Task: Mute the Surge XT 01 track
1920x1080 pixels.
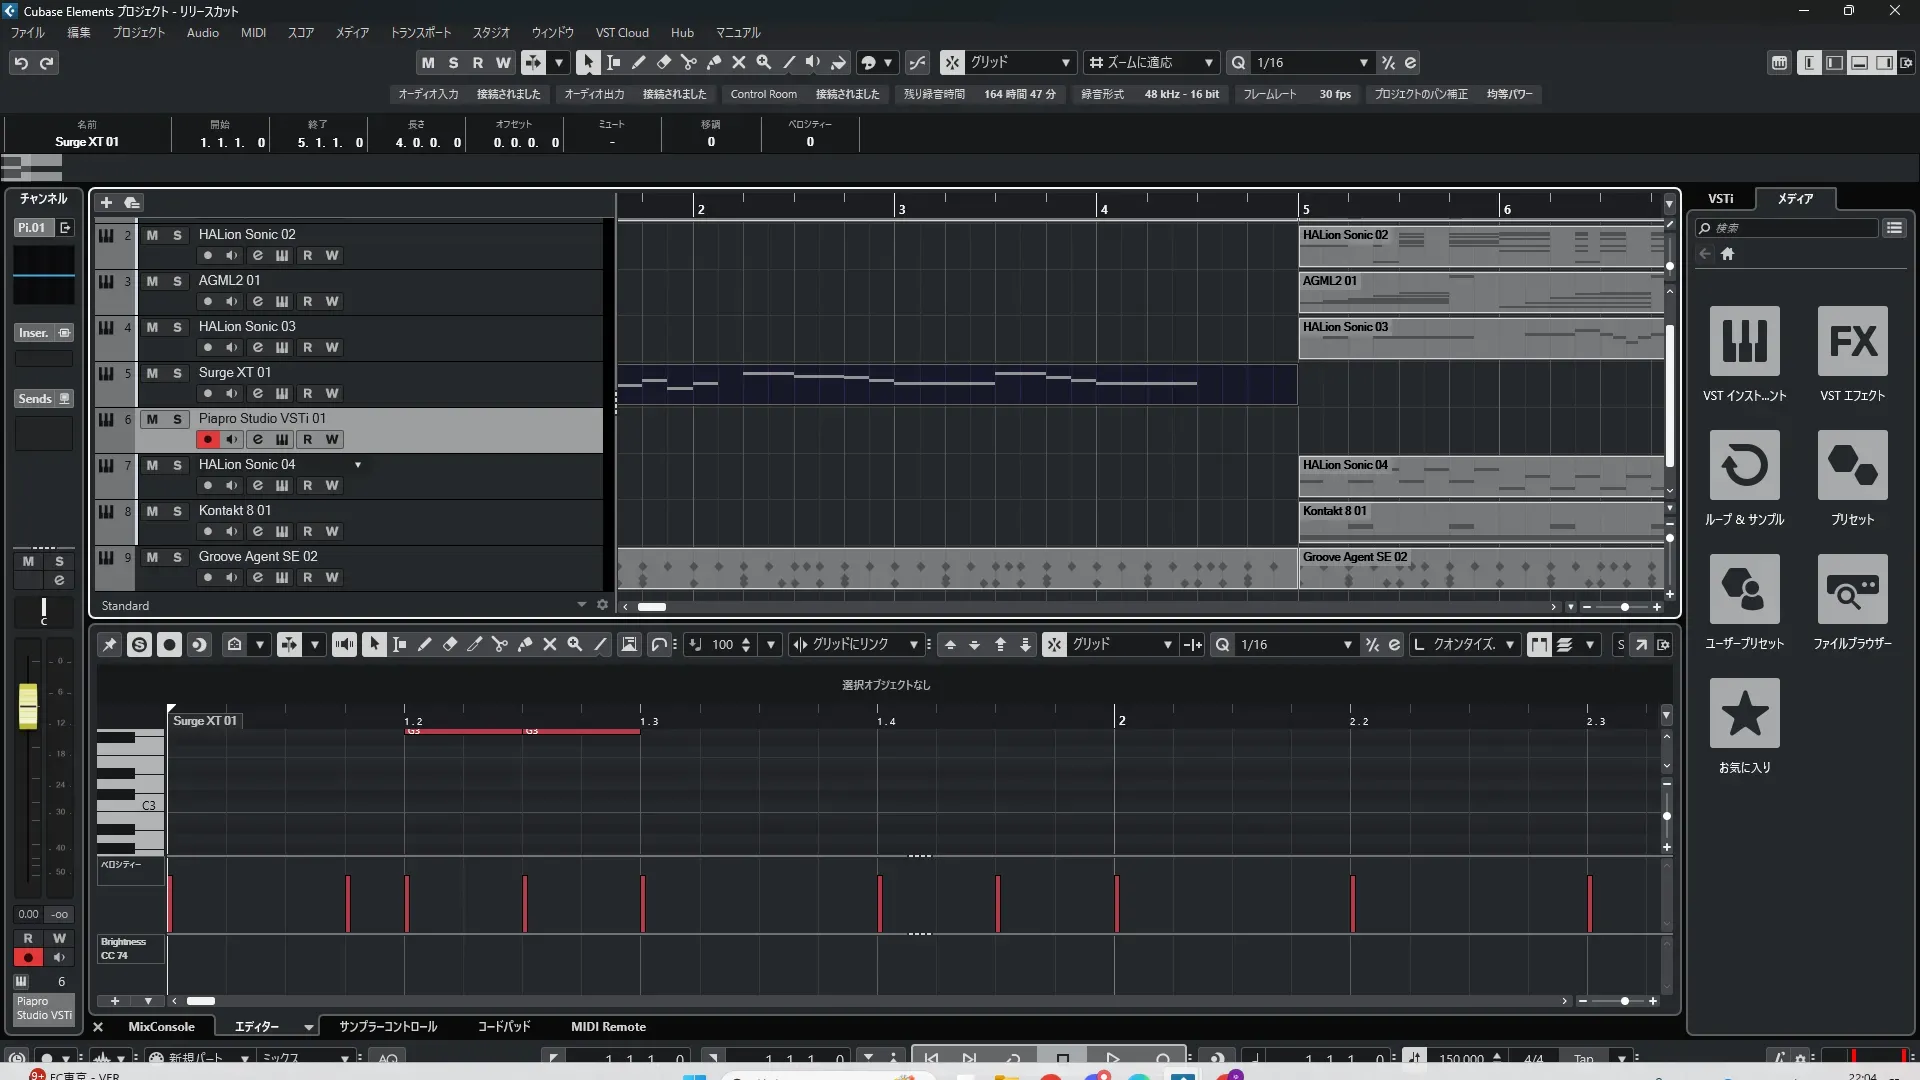Action: pos(152,373)
